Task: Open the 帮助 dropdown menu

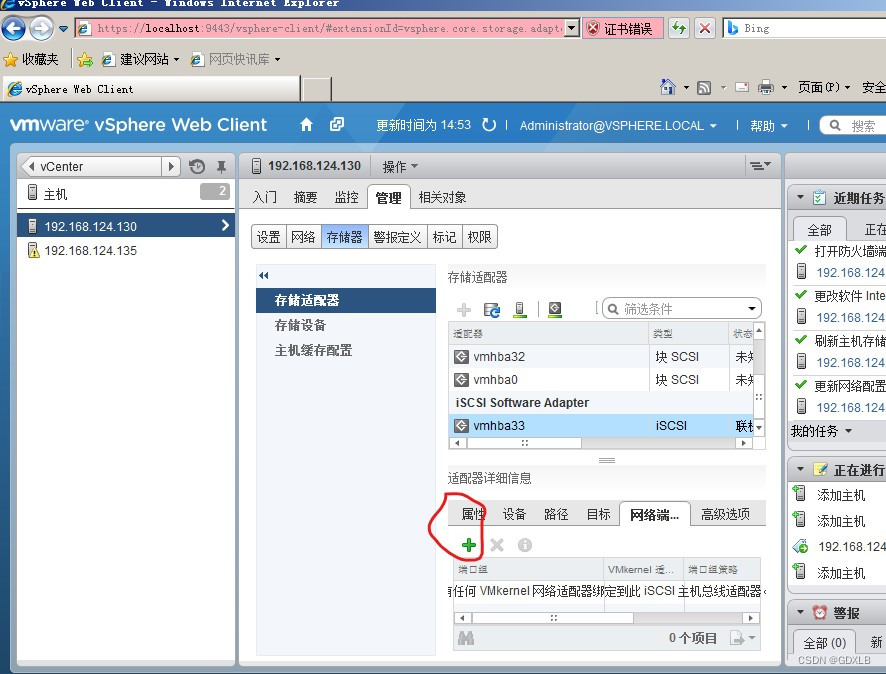Action: tap(768, 125)
